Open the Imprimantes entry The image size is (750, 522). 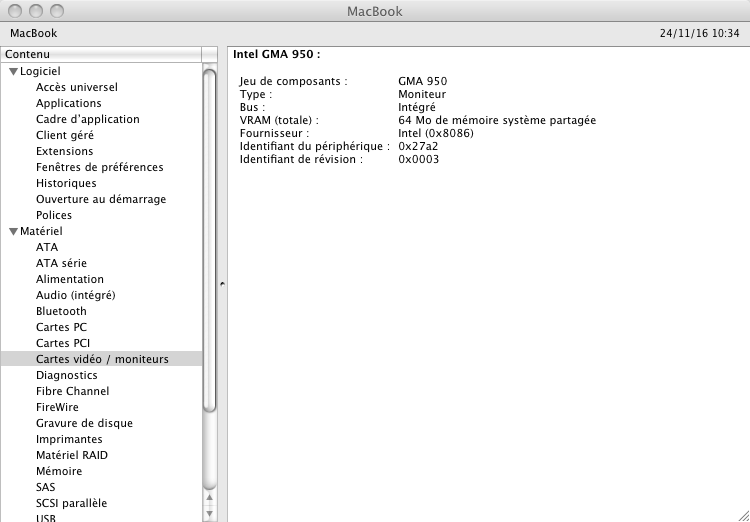pyautogui.click(x=69, y=439)
